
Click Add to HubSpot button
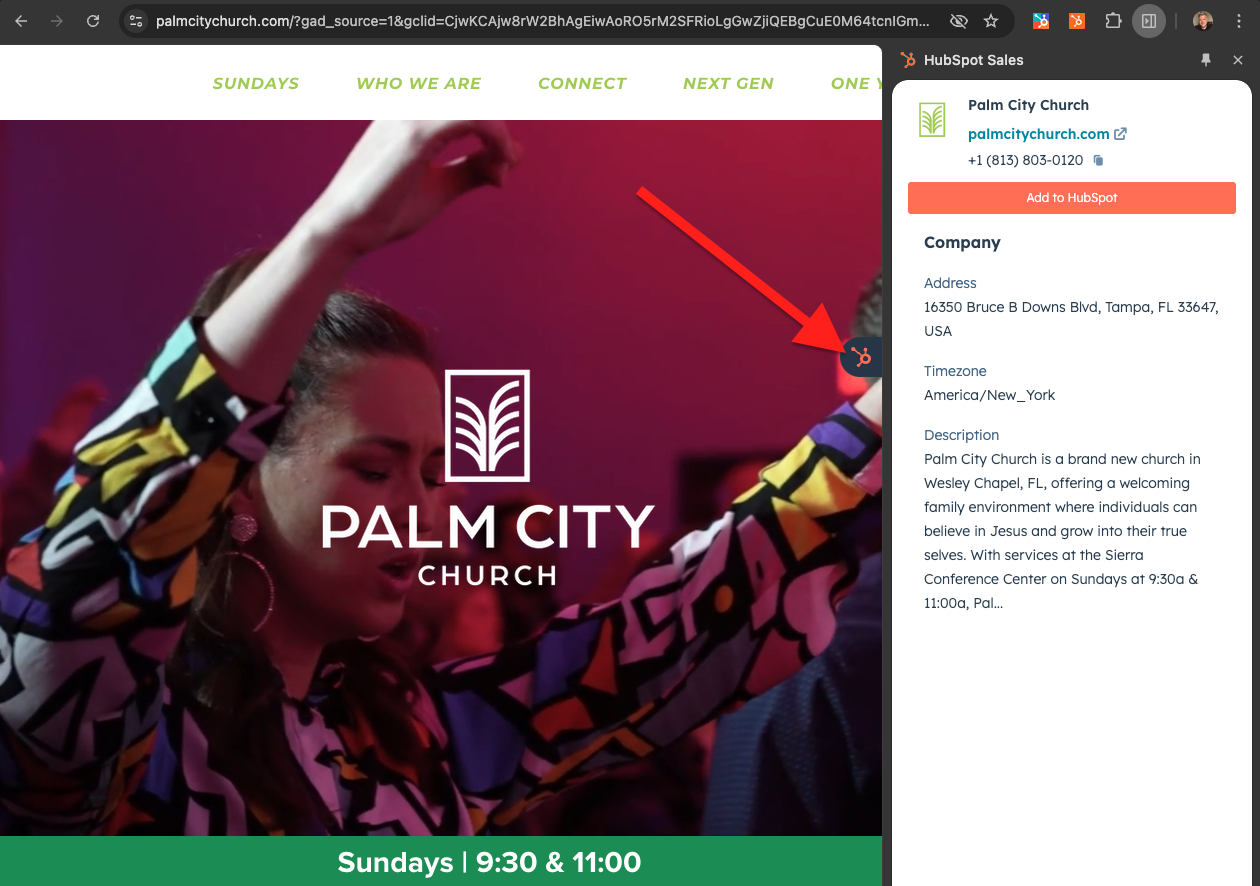1072,198
